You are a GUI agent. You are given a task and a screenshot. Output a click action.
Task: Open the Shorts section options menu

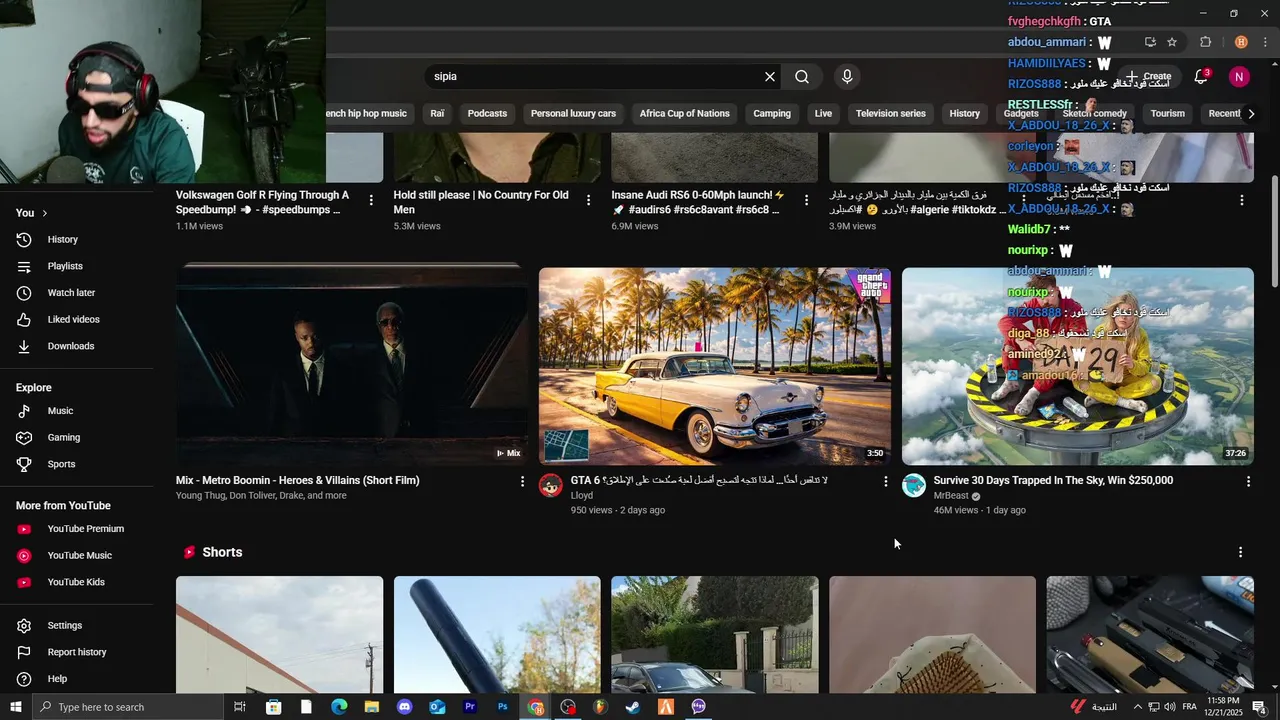1241,552
